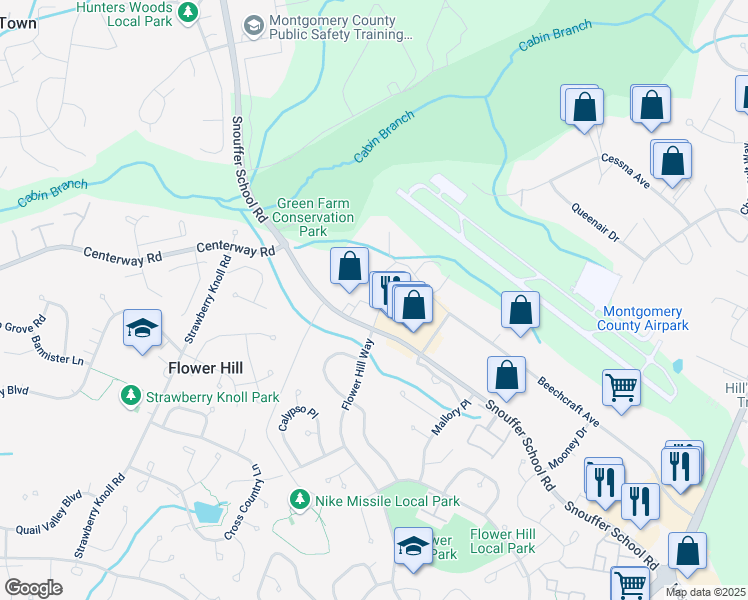748x600 pixels.
Task: Click the Montgomery County Airpark label
Action: point(643,318)
